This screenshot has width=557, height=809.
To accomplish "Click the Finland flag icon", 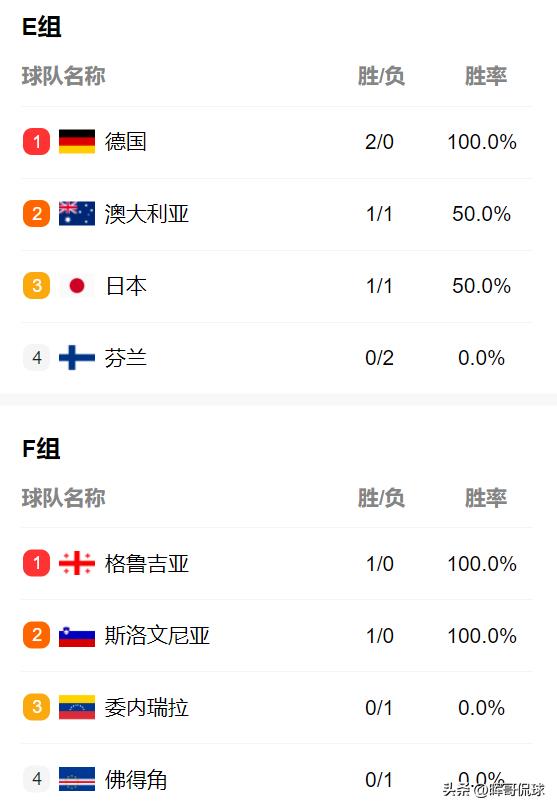I will click(77, 358).
